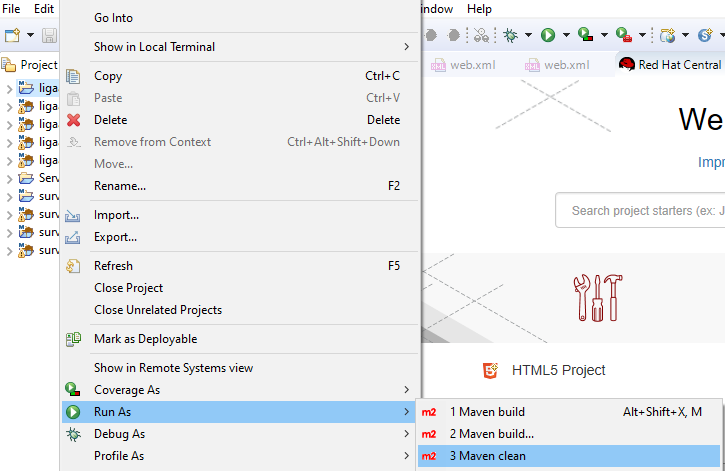Open the File menu
Image resolution: width=725 pixels, height=471 pixels.
(11, 9)
